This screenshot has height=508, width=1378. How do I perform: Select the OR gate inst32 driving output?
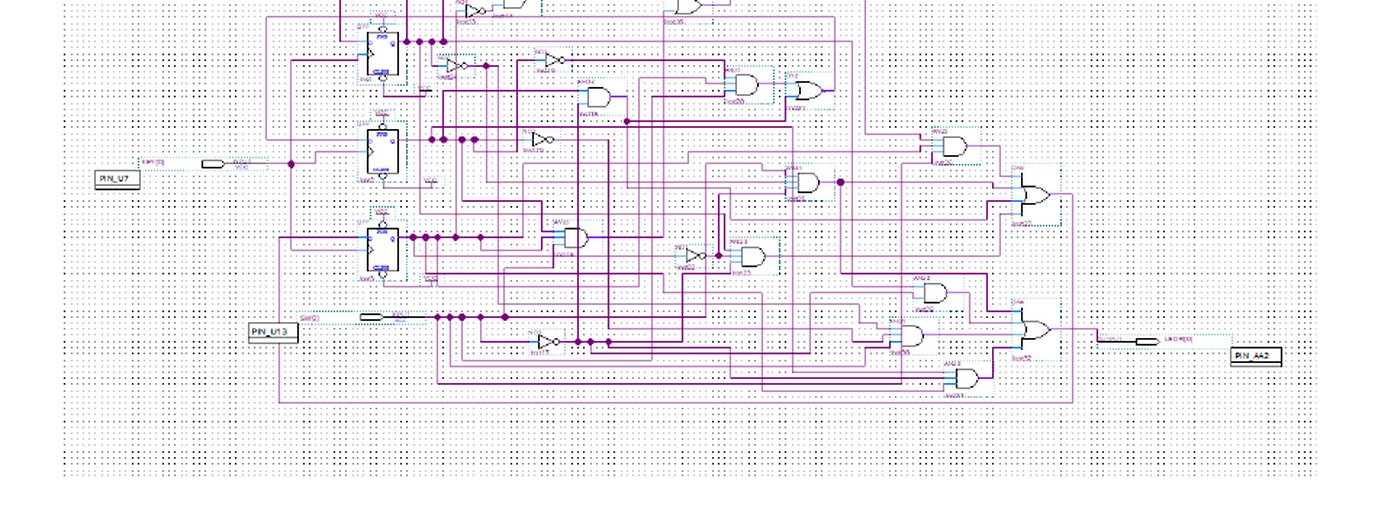coord(1036,329)
